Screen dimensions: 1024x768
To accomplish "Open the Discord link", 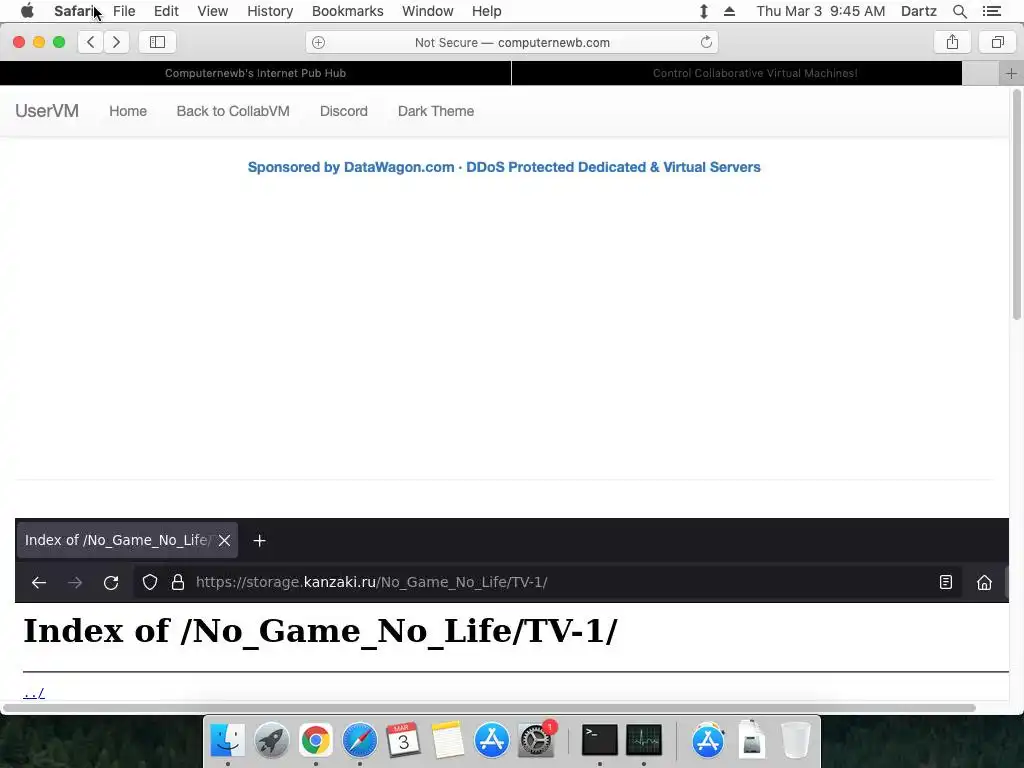I will click(344, 111).
